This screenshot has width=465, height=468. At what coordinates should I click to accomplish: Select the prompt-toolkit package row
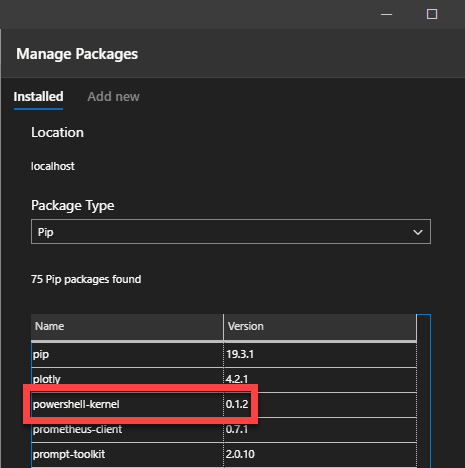click(224, 455)
